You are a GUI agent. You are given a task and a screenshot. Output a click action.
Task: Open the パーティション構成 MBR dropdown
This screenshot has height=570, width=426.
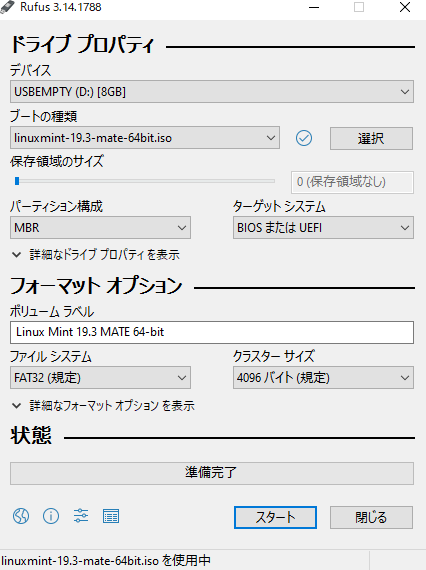pos(100,228)
